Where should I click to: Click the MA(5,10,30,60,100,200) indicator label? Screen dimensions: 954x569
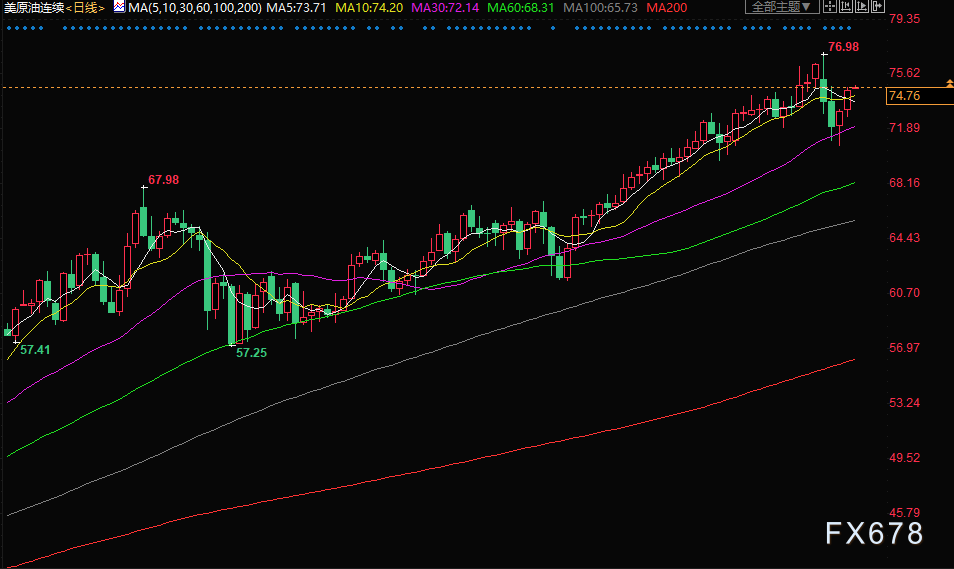(x=195, y=8)
